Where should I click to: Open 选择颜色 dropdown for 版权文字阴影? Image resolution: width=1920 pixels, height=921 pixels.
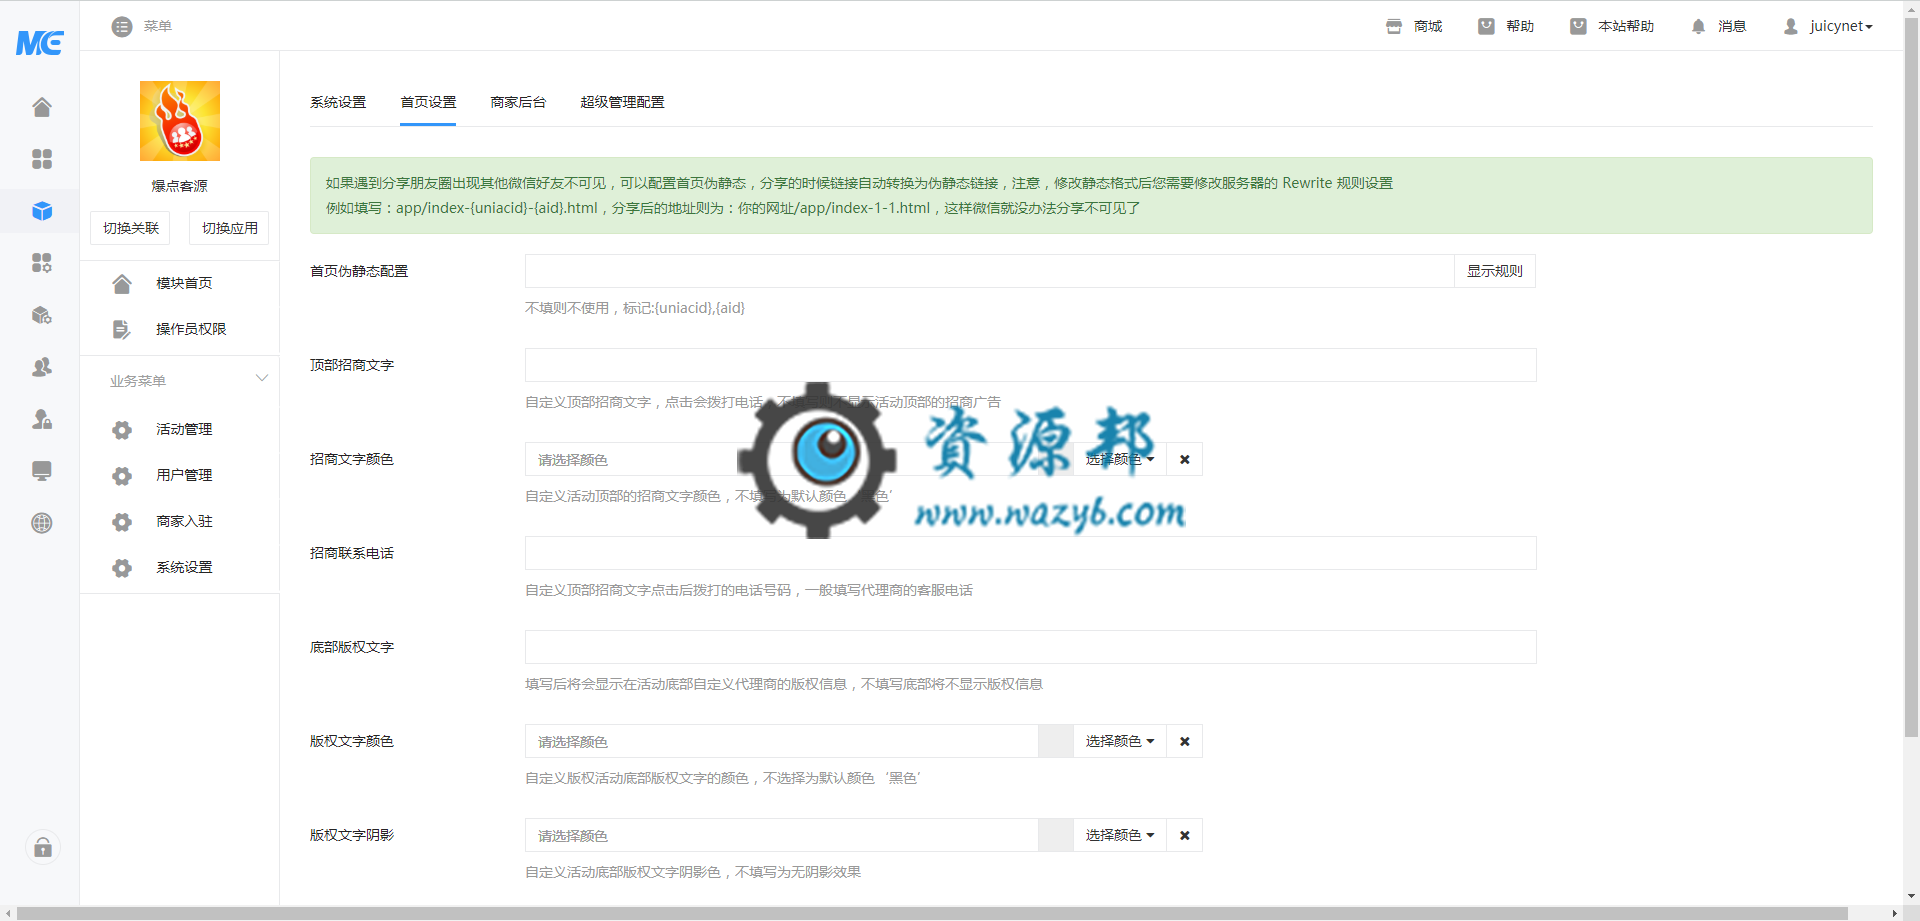(1120, 836)
